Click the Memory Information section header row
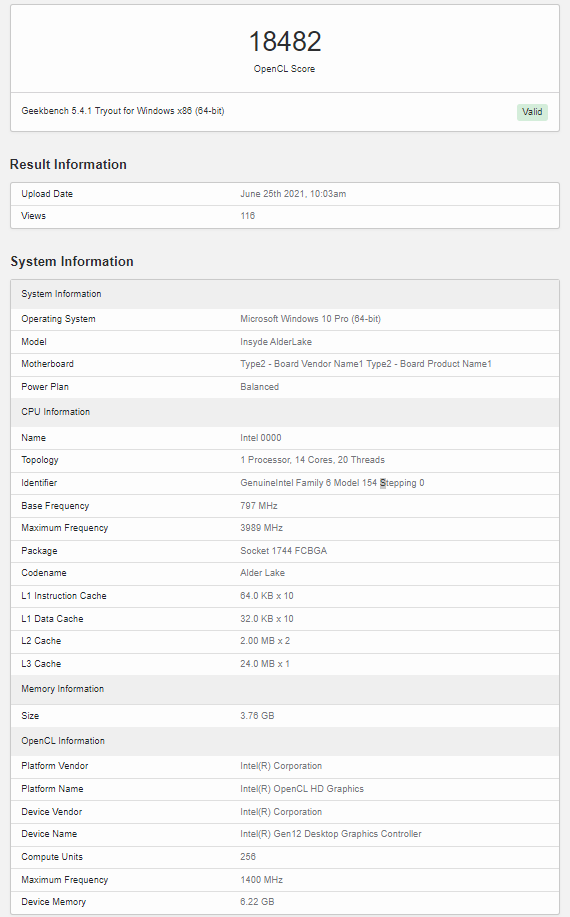Image resolution: width=570 pixels, height=917 pixels. tap(285, 689)
